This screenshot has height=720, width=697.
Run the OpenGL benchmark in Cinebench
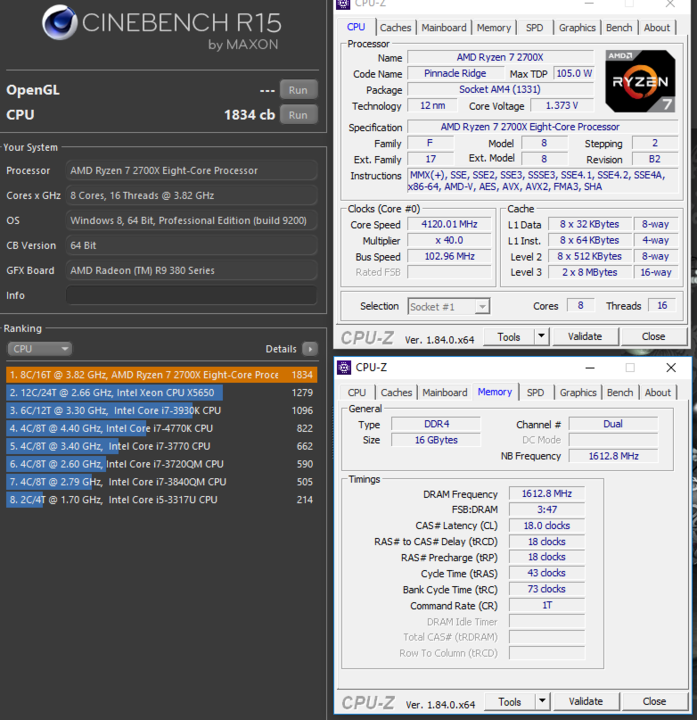(x=298, y=90)
